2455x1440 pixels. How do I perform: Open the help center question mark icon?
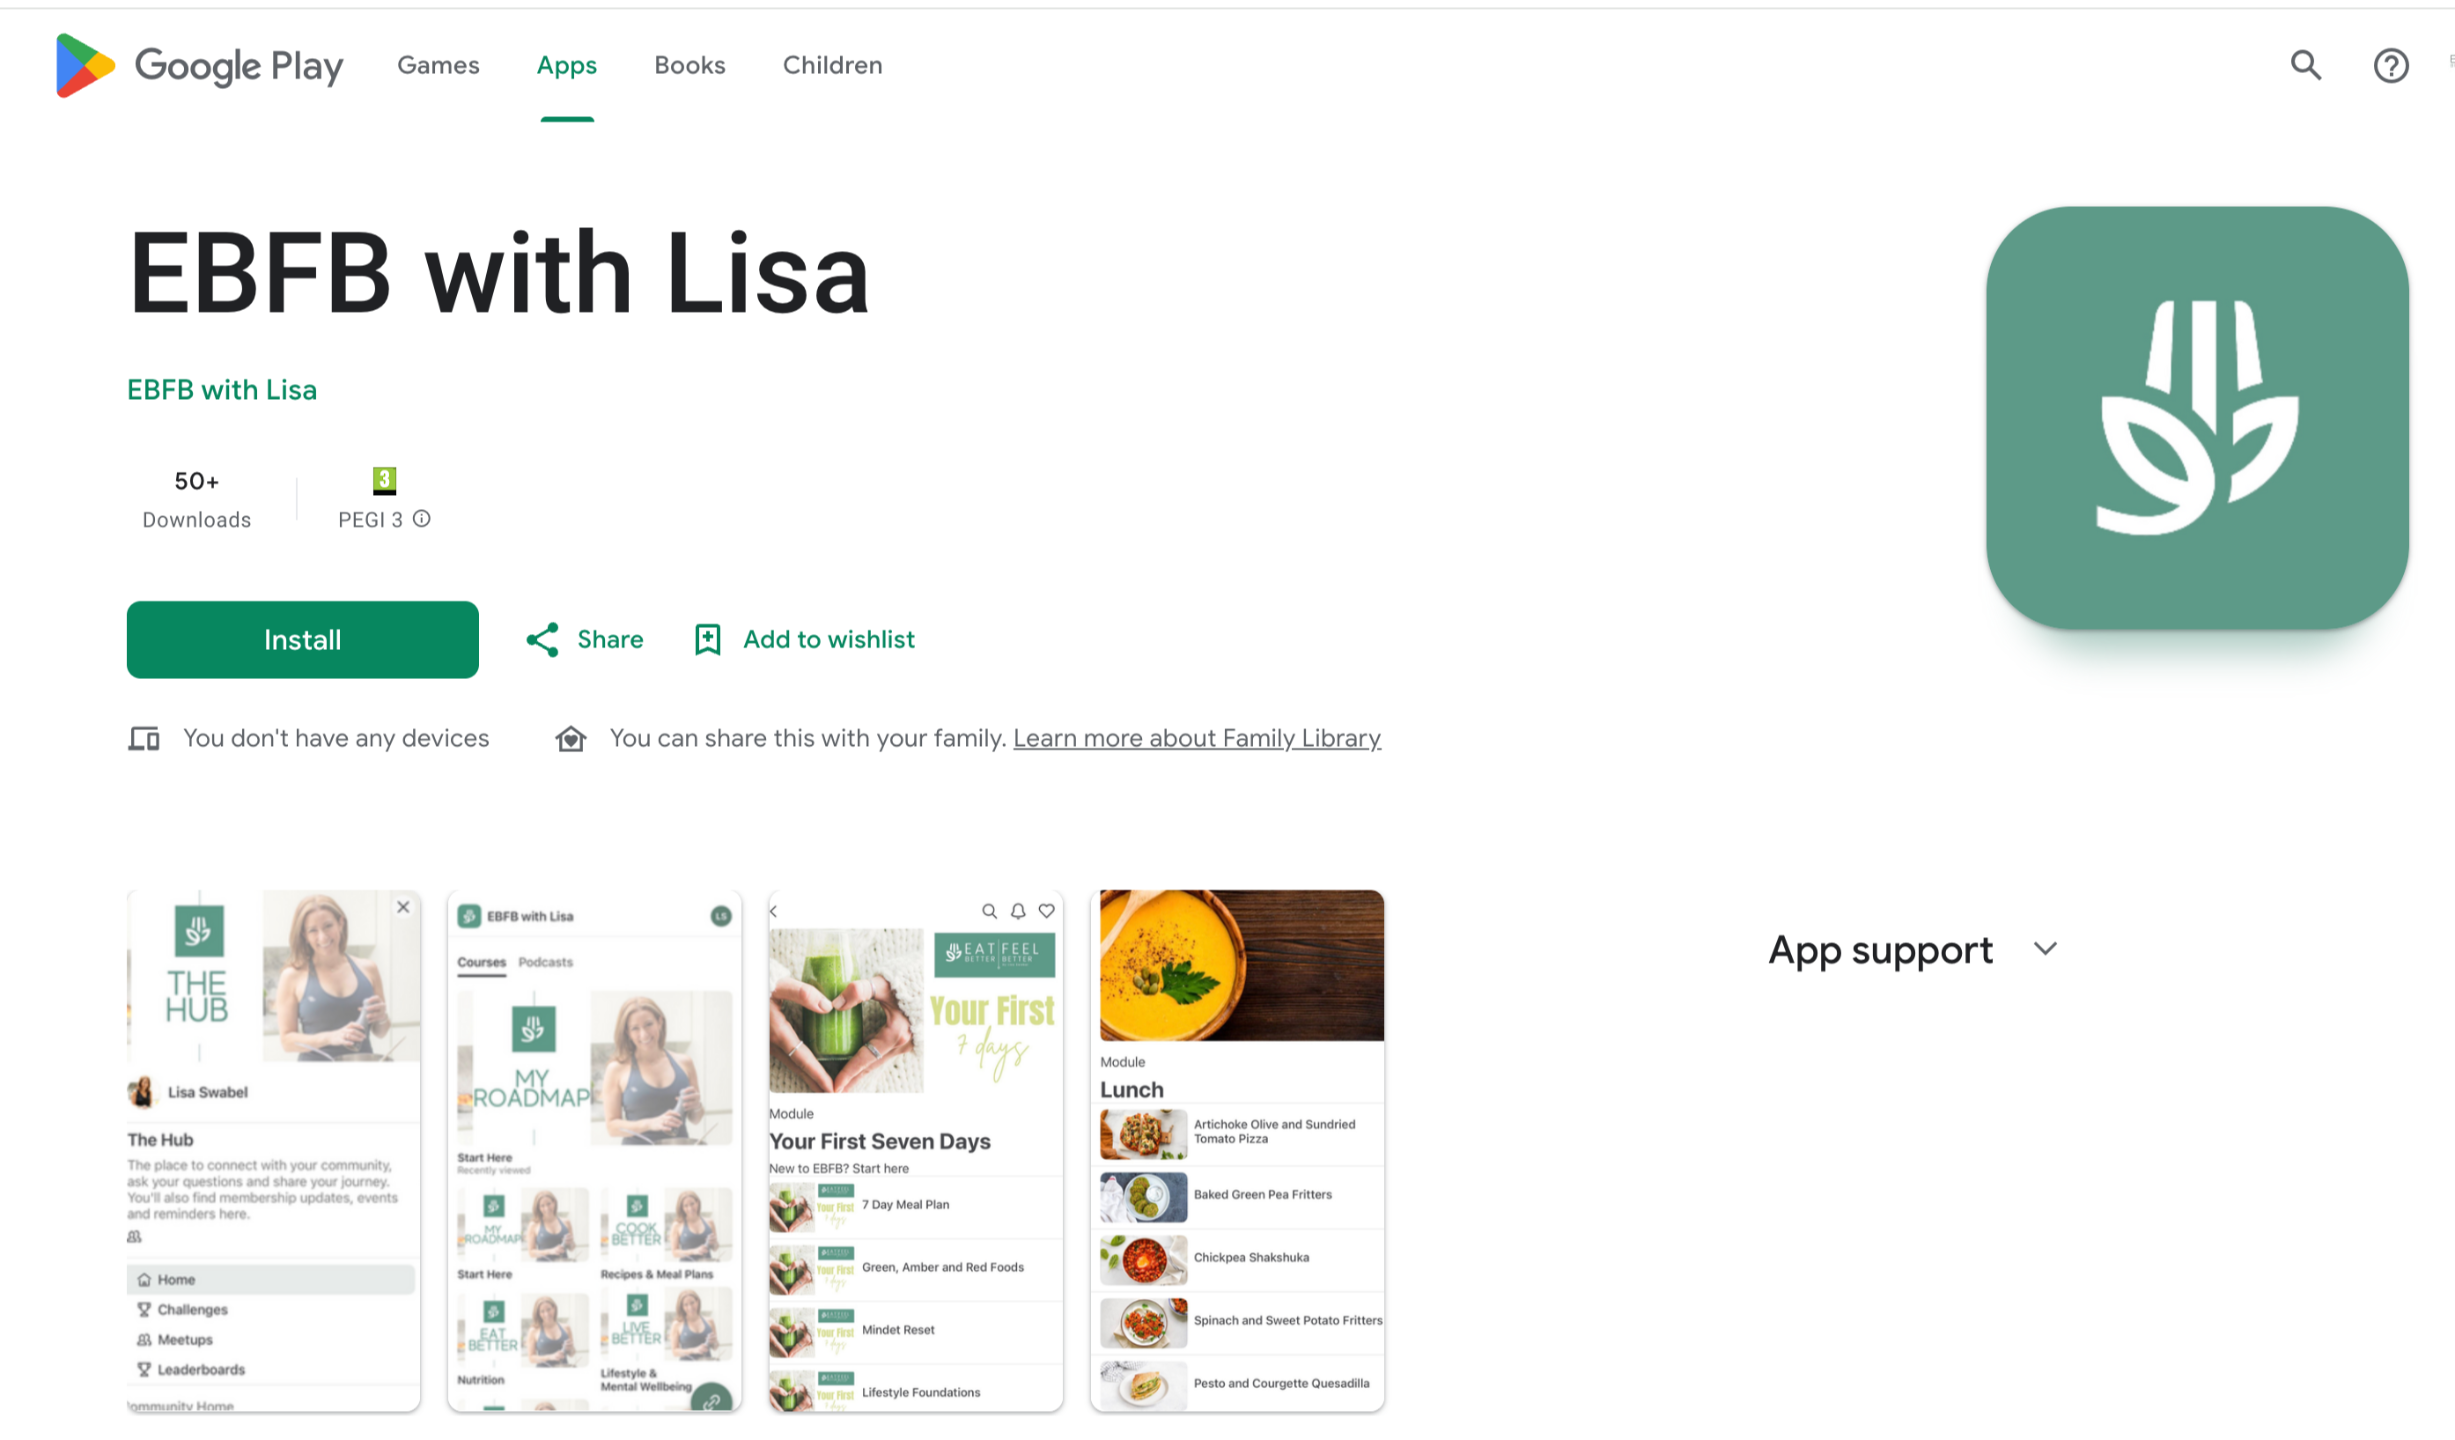2391,66
